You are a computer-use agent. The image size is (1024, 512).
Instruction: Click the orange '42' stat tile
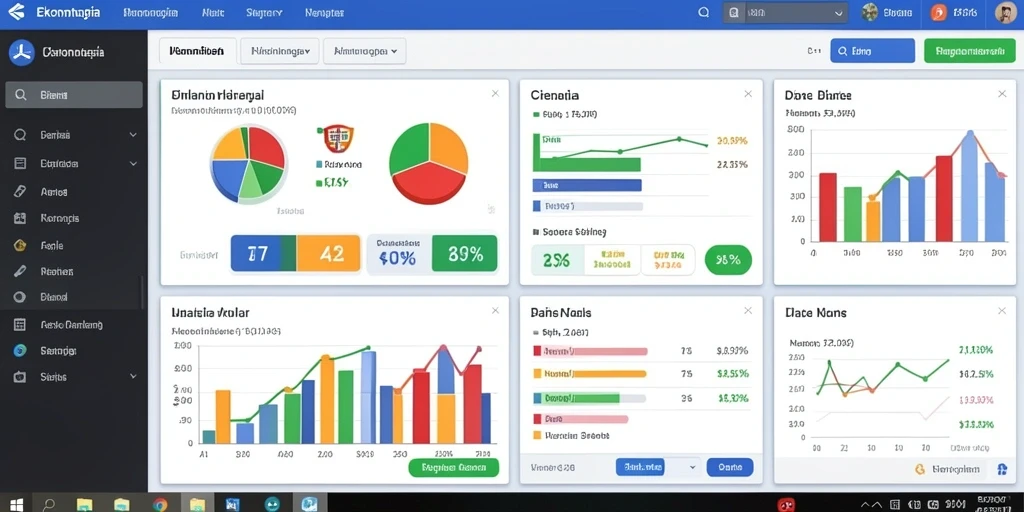point(328,253)
